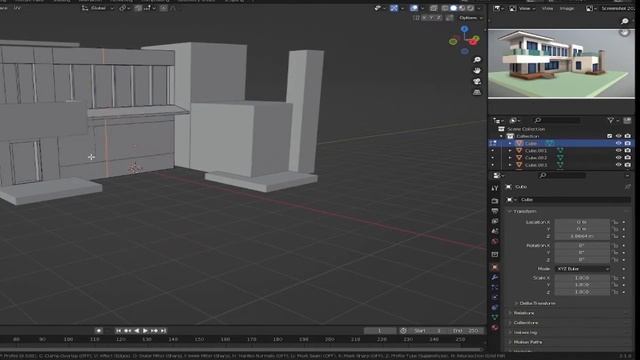Click the Location X value field

coord(582,222)
